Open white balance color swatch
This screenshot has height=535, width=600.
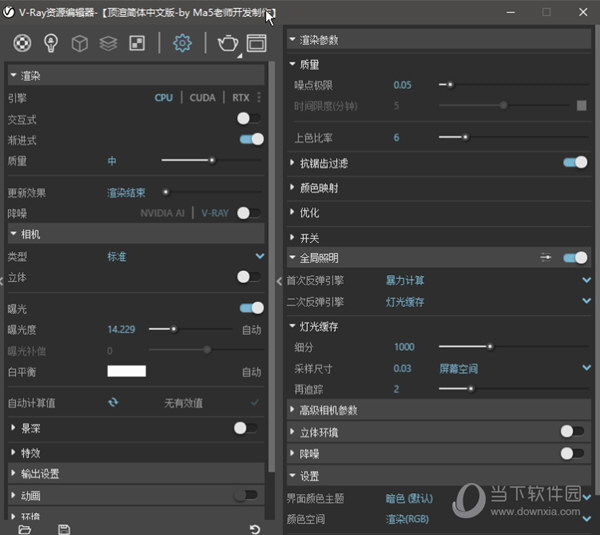[x=127, y=371]
